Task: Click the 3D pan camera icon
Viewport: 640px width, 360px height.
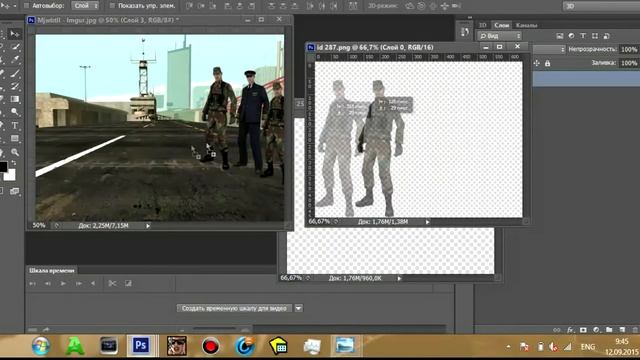Action: (433, 6)
